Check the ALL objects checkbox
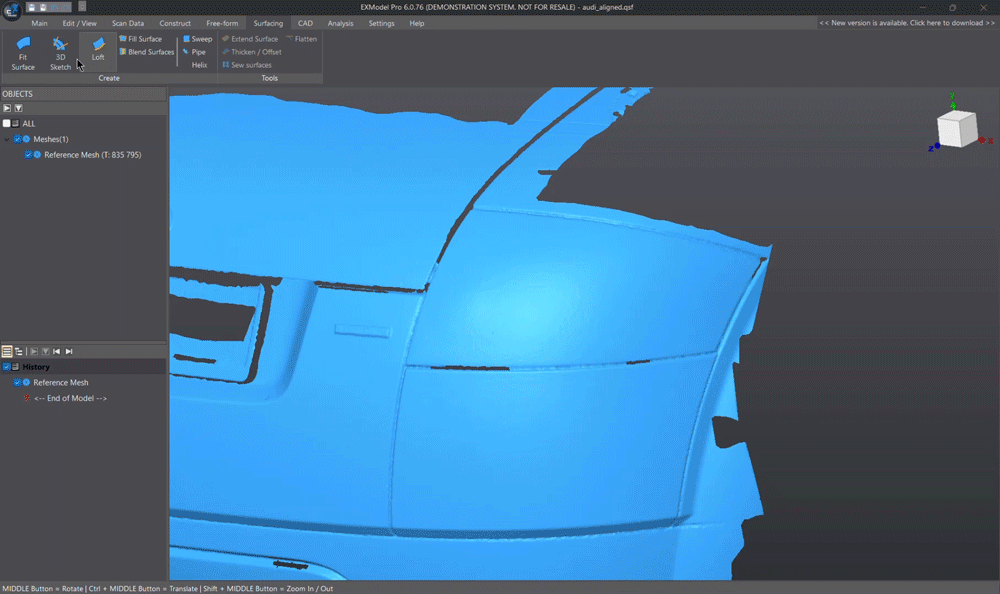Screen dimensions: 1000x594 click(x=7, y=124)
